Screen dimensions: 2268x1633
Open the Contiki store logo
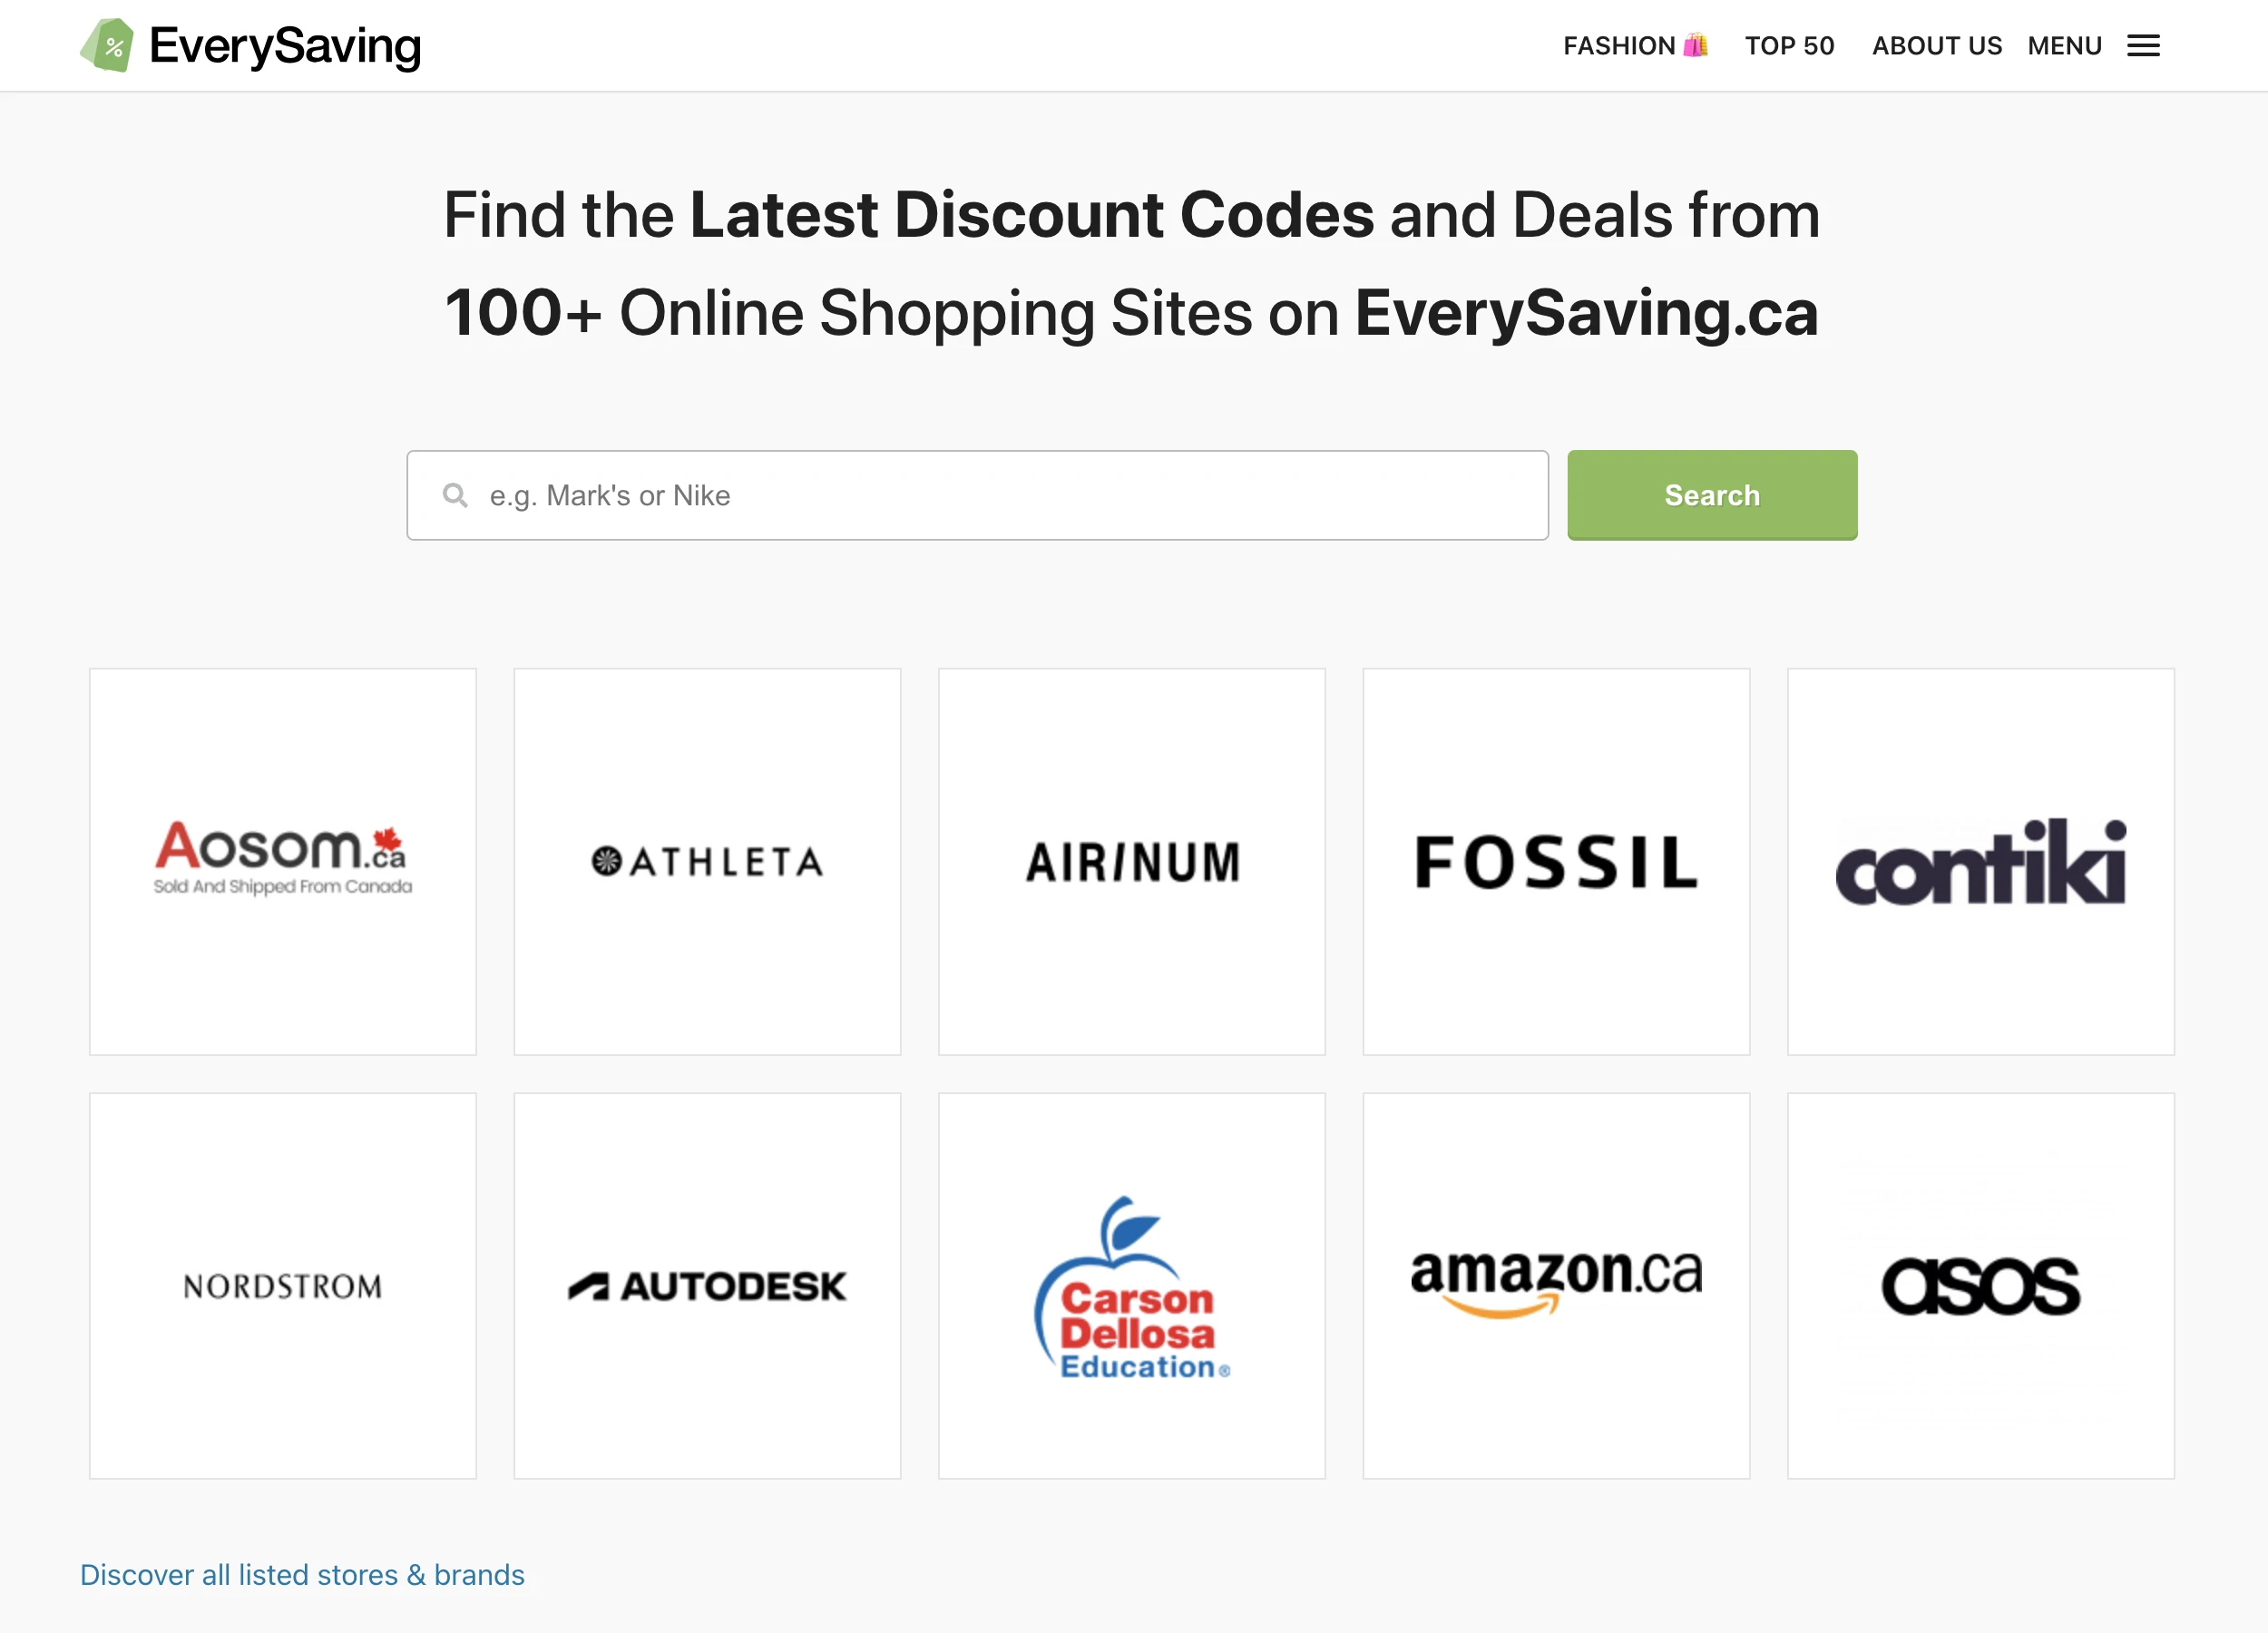click(x=1981, y=863)
